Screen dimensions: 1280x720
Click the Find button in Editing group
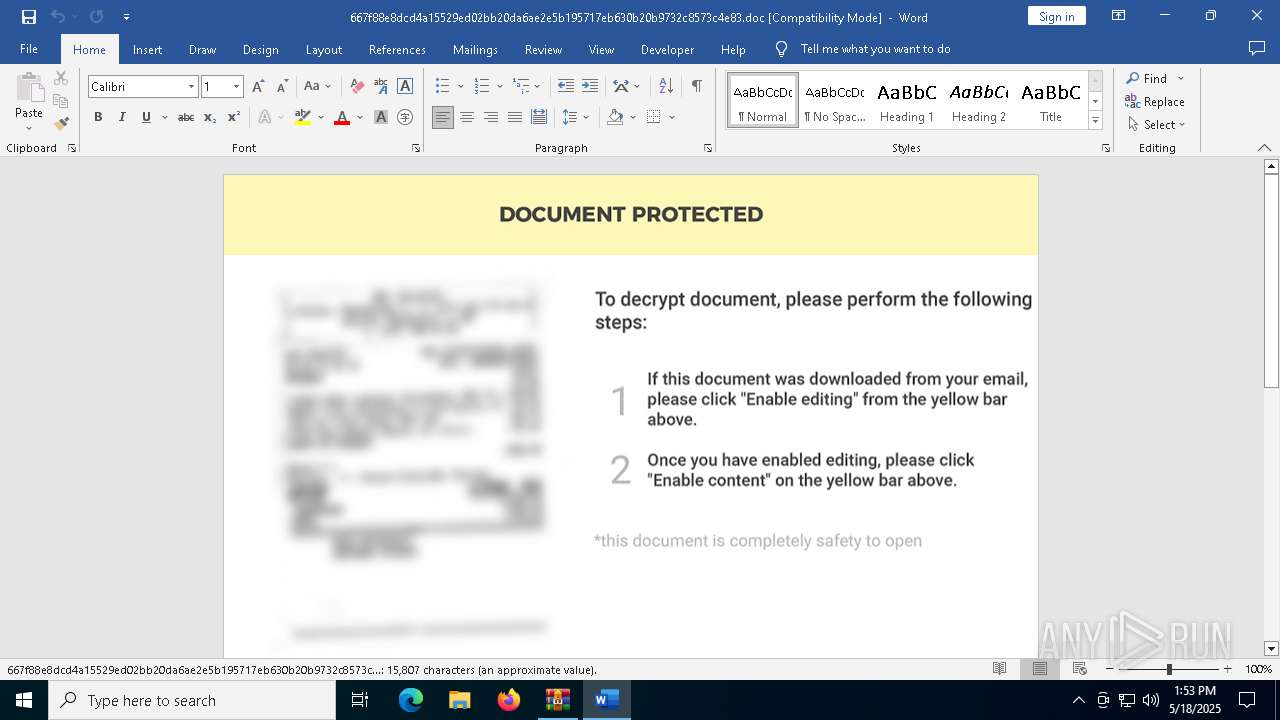click(1147, 78)
